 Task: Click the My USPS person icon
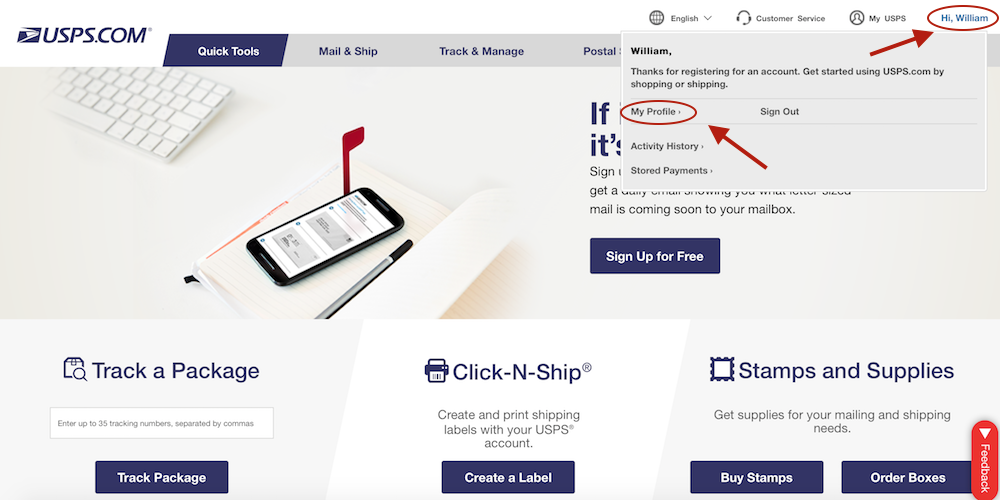point(857,18)
